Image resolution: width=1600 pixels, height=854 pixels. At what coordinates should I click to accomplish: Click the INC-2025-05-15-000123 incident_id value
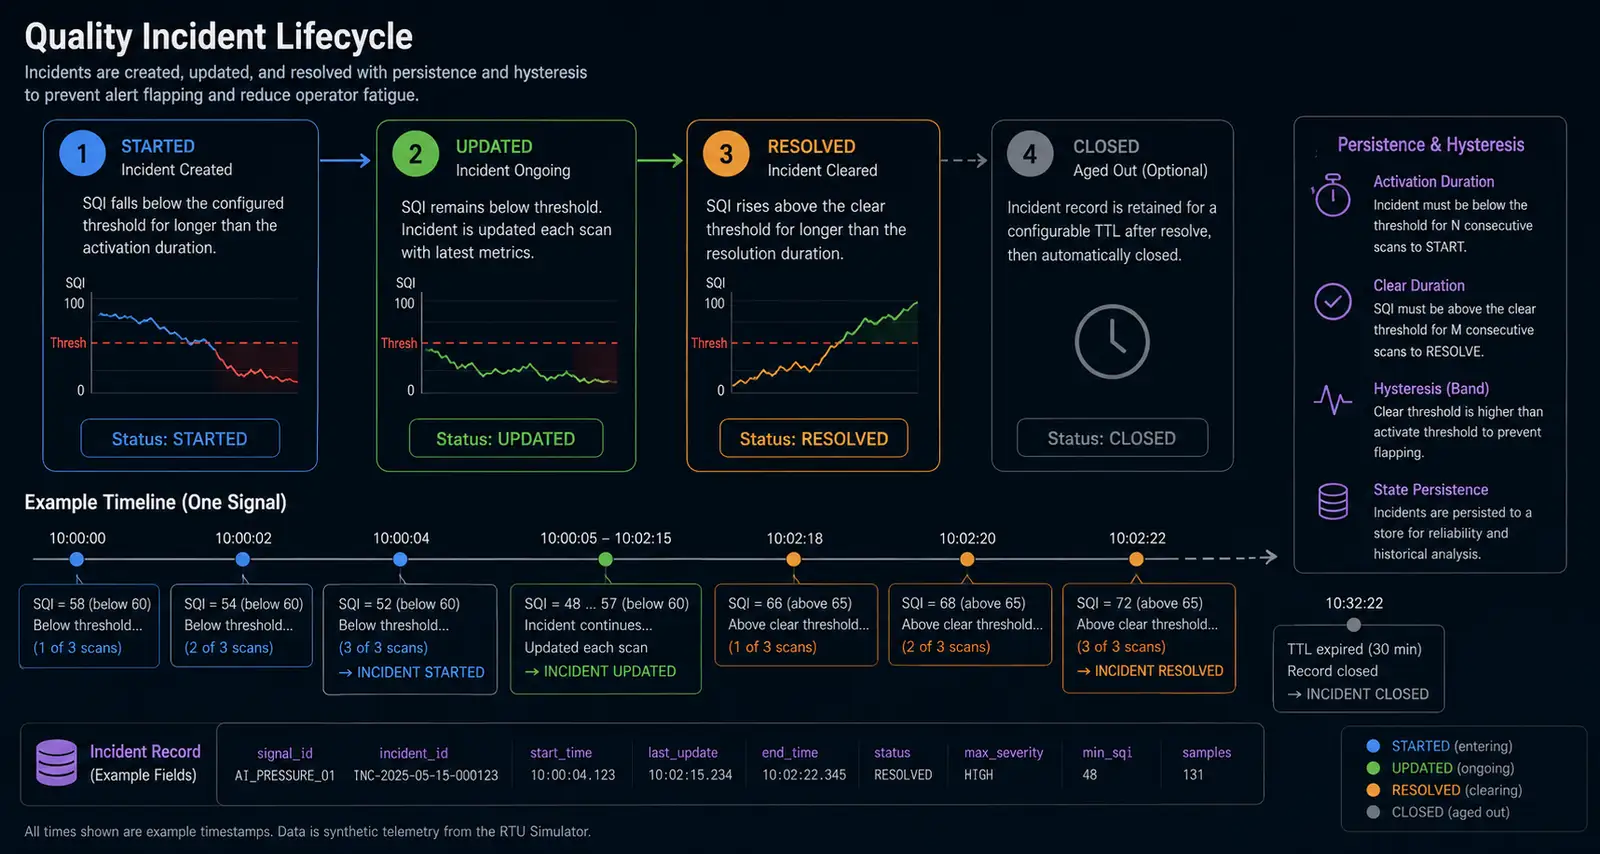[425, 775]
